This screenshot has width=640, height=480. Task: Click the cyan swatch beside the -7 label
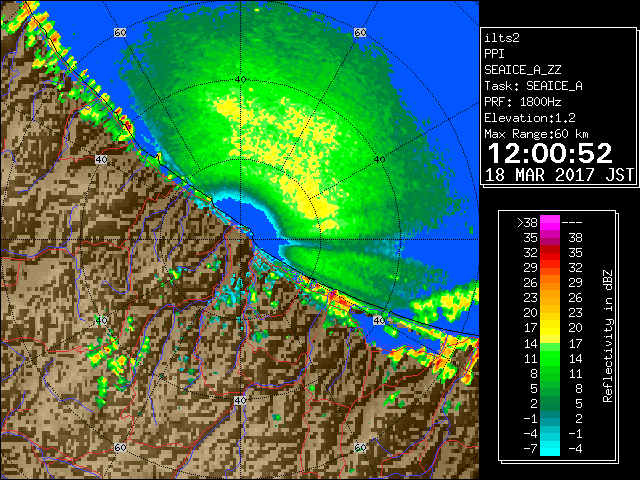[x=550, y=448]
